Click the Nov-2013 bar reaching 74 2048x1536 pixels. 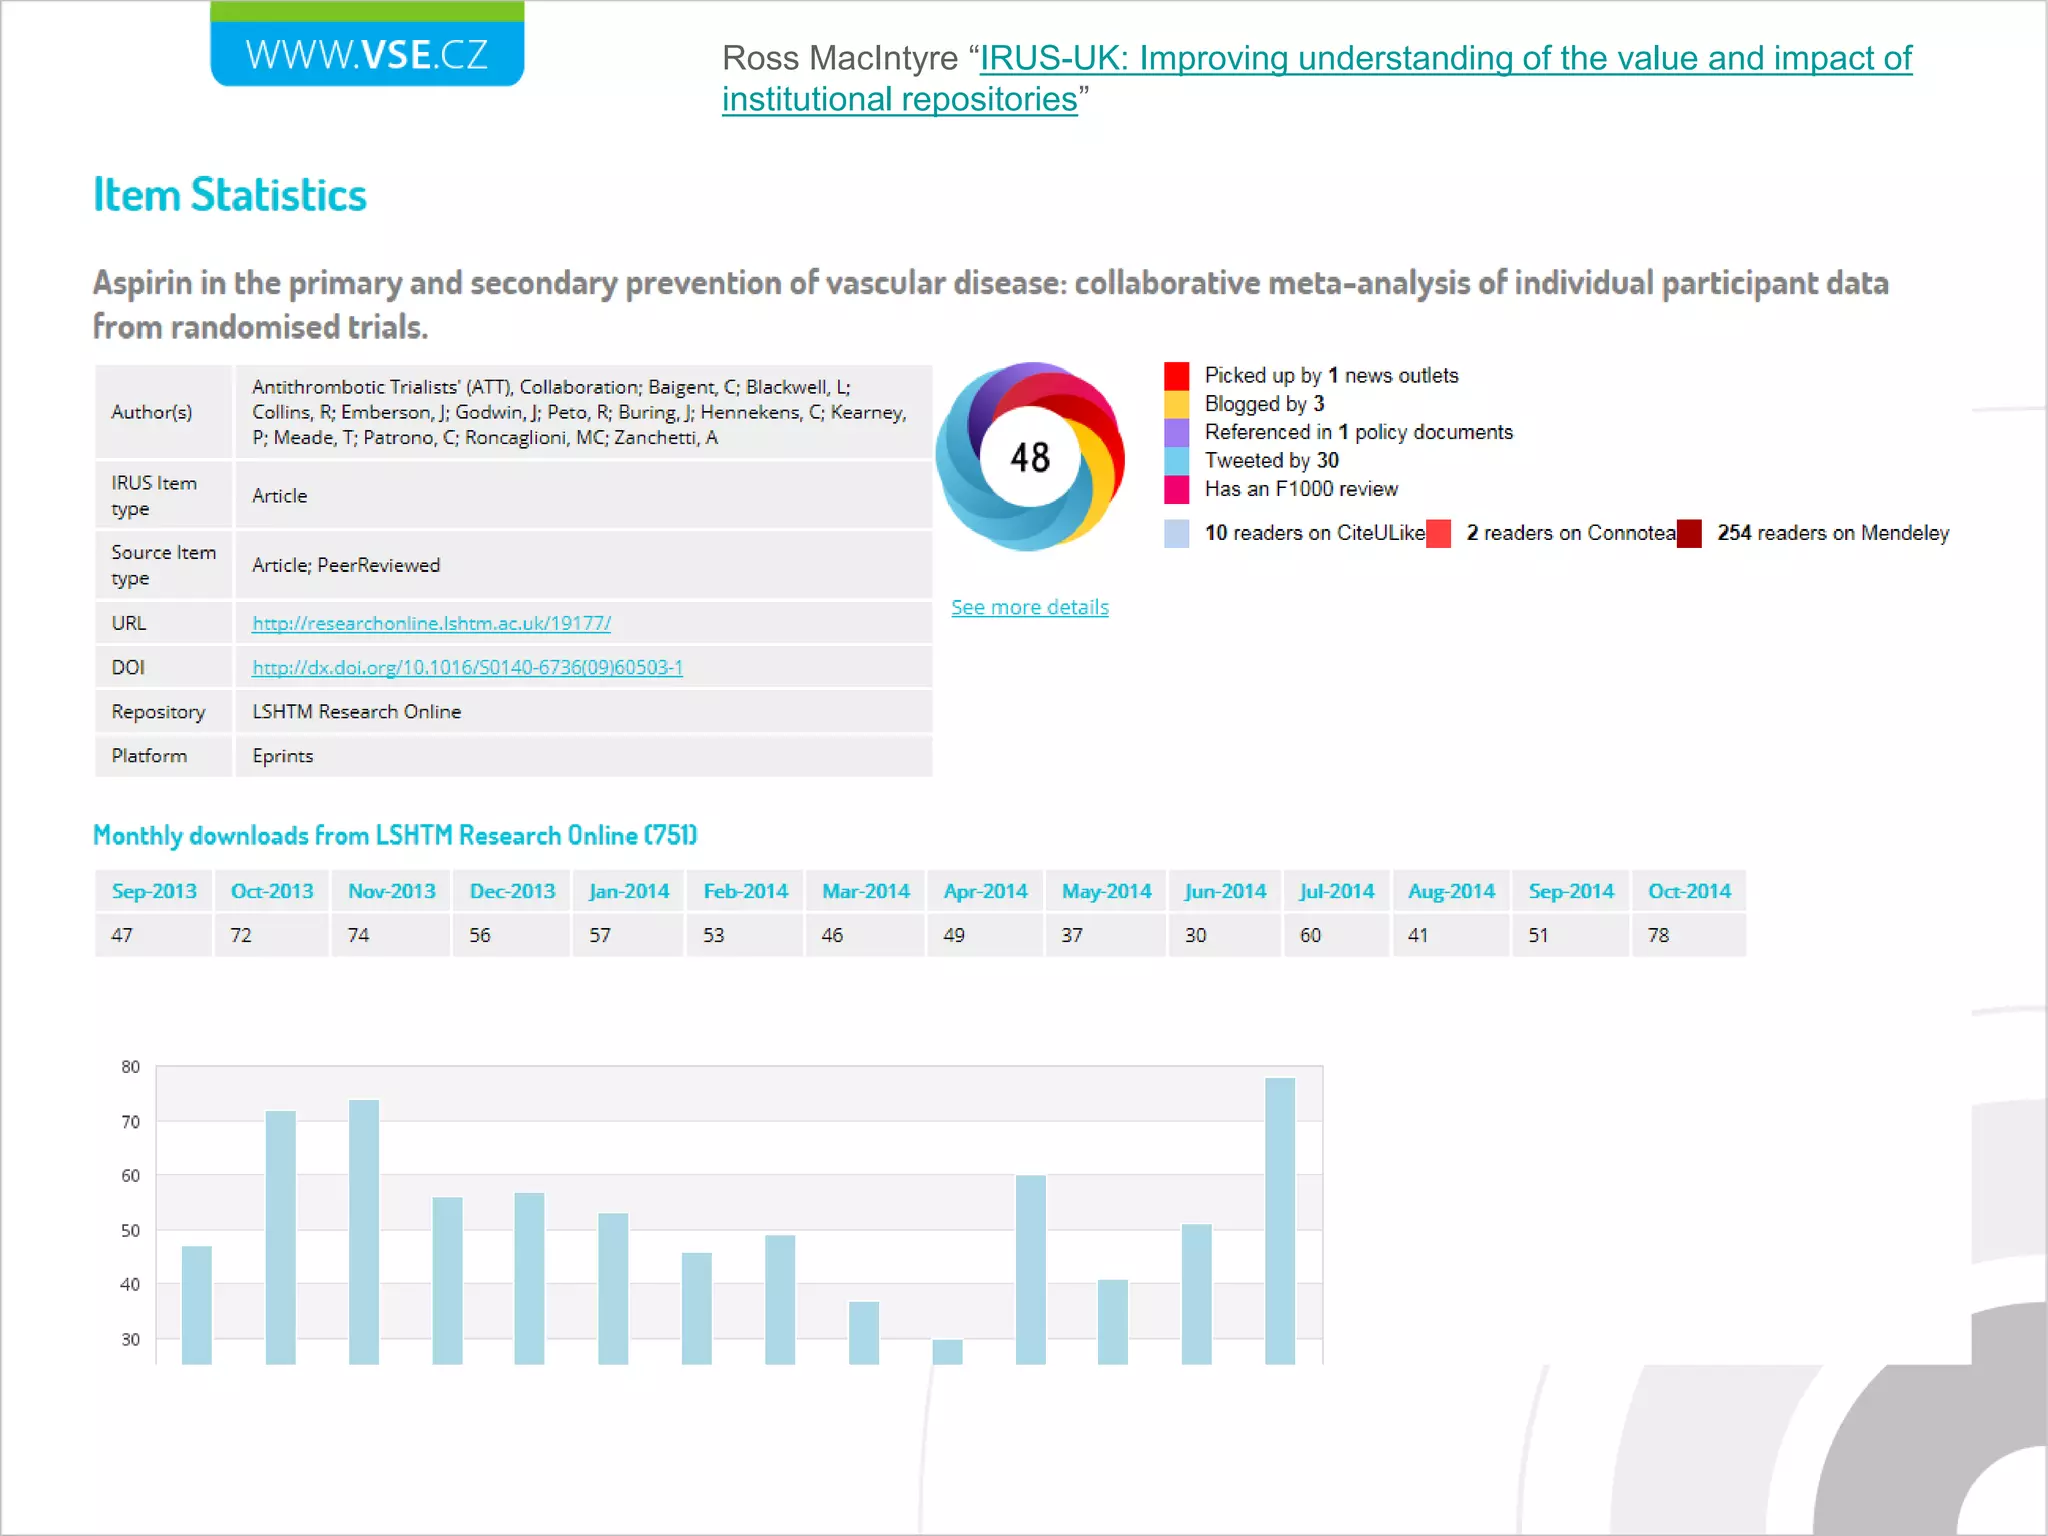click(x=364, y=1230)
